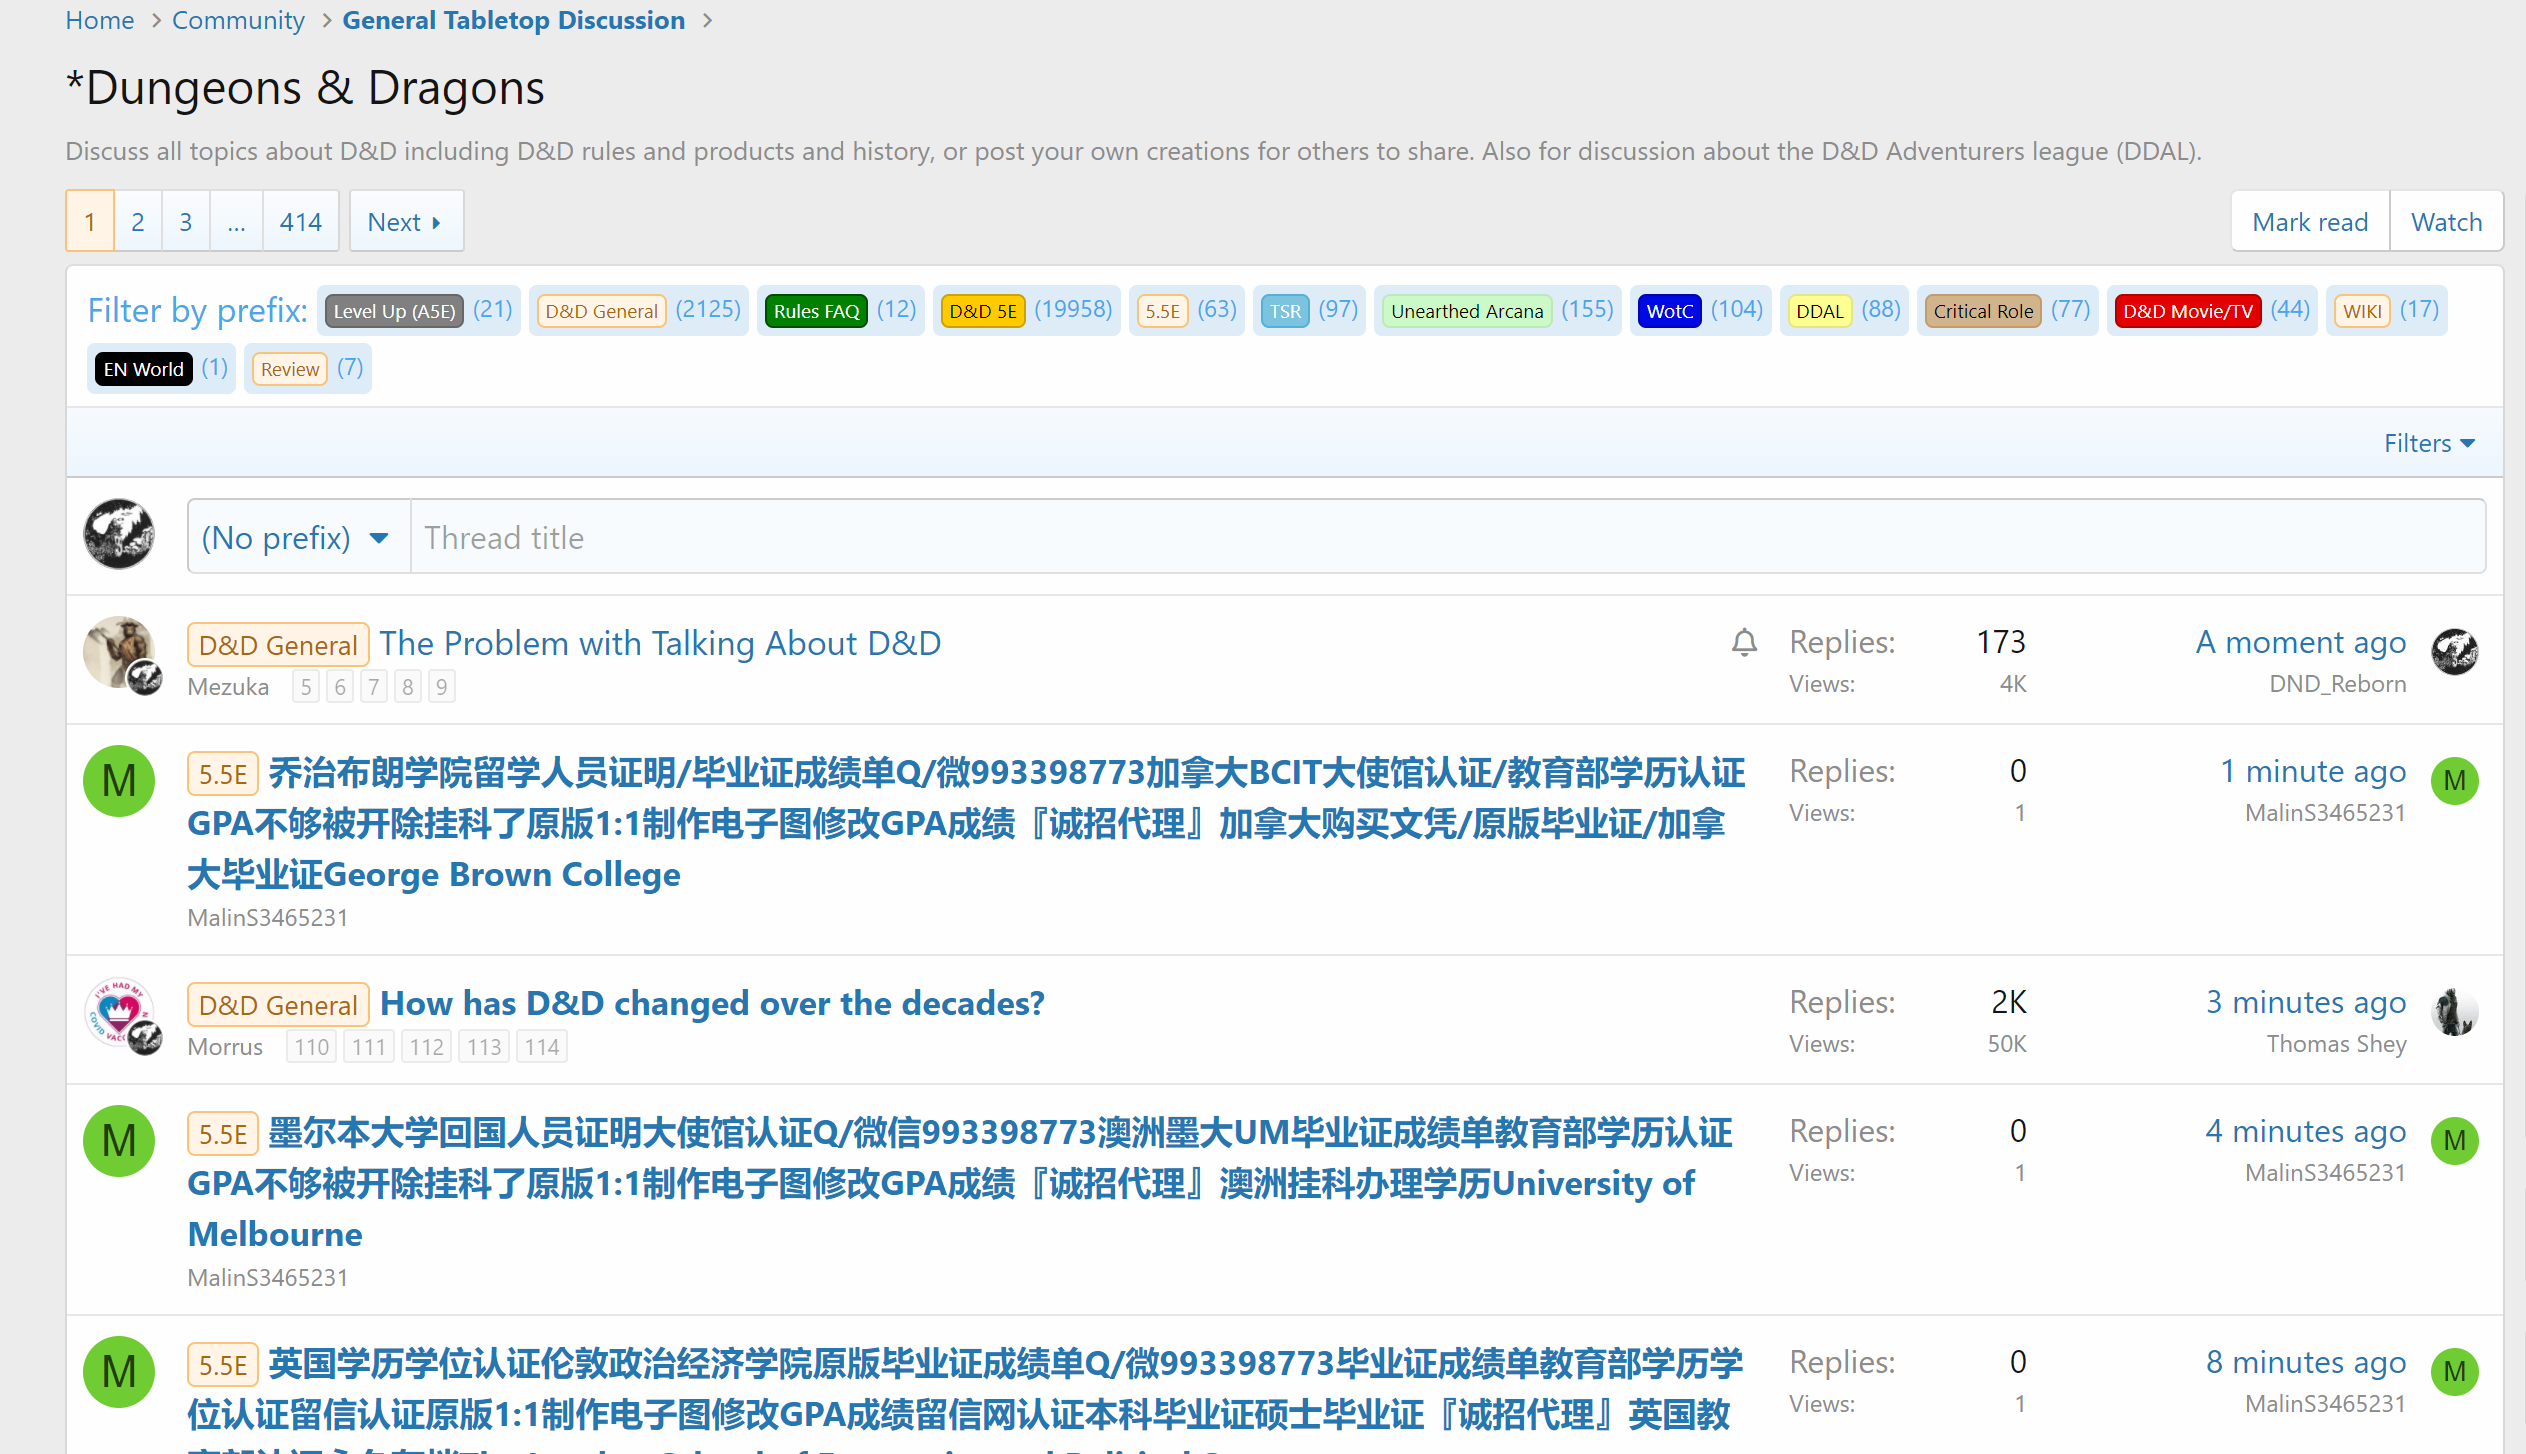Click '1 minute ago' latest post link

tap(2313, 771)
